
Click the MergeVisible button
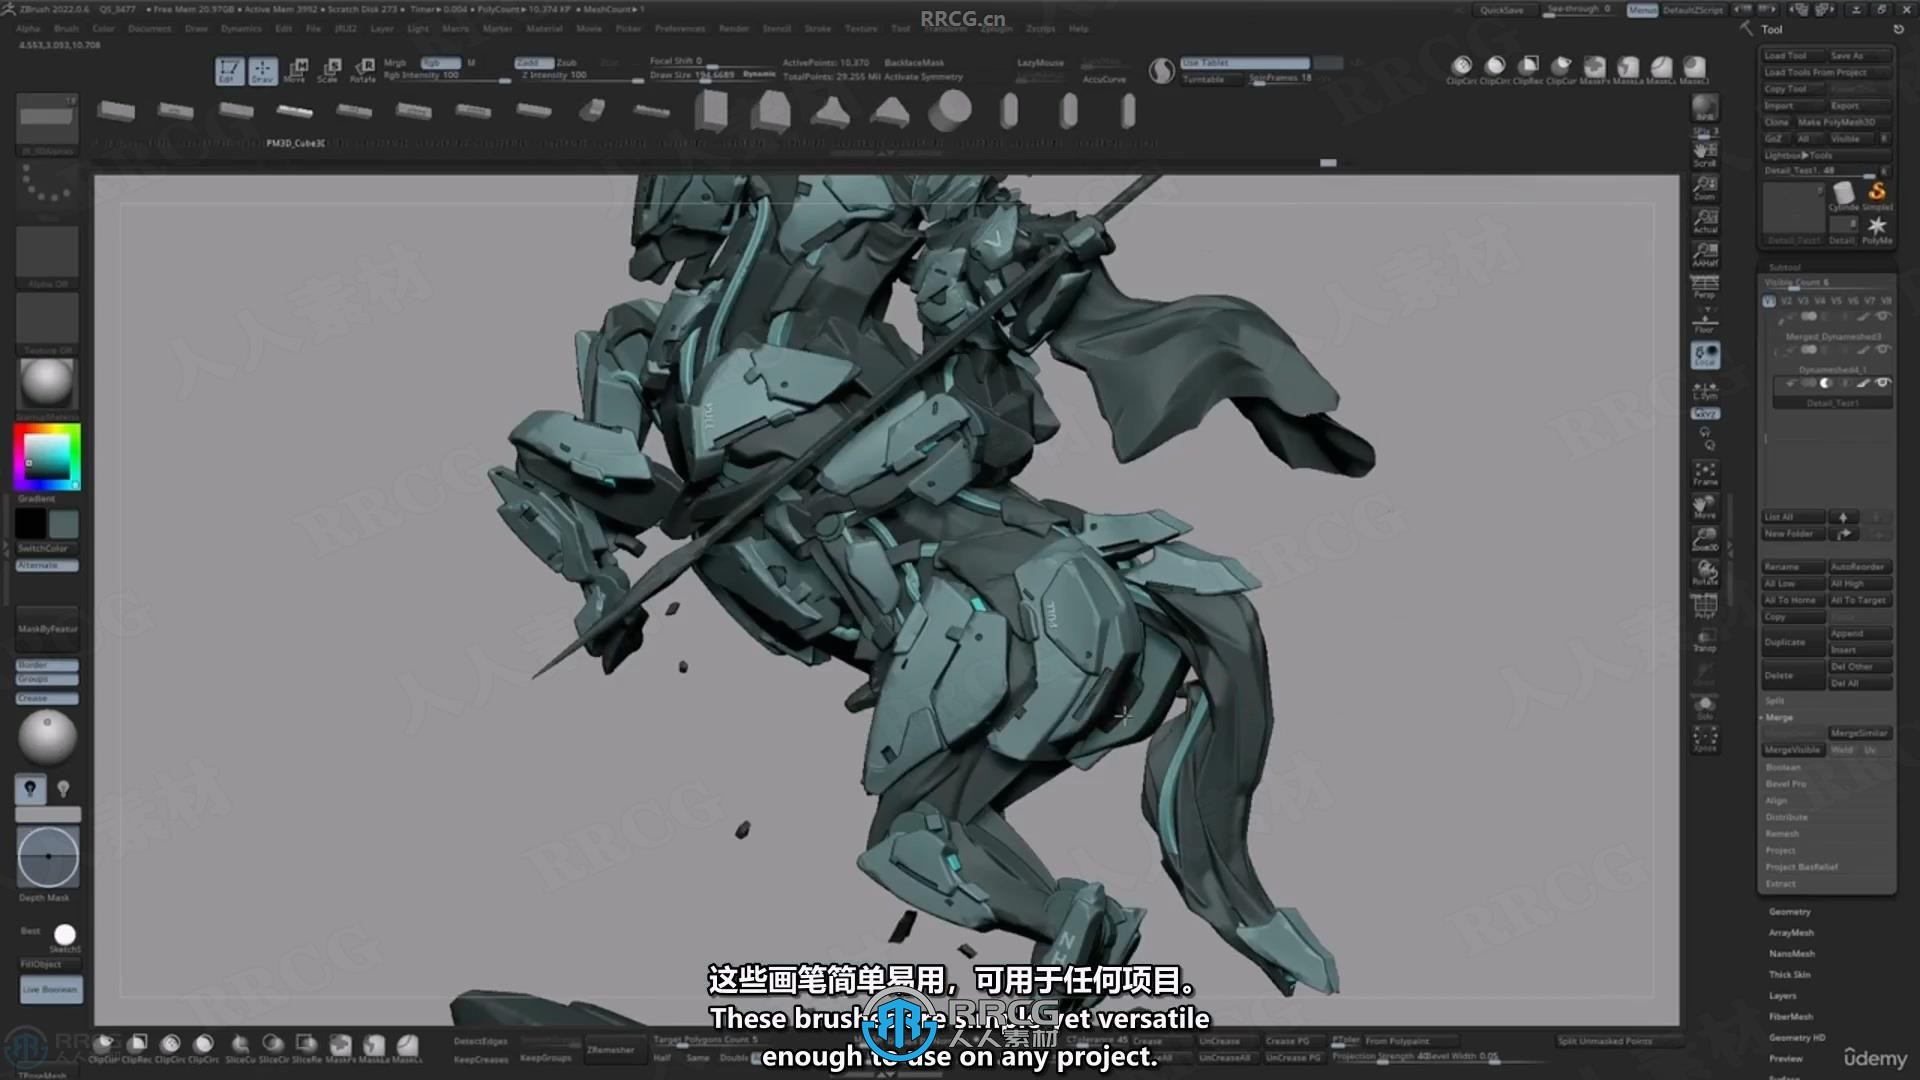click(1793, 750)
